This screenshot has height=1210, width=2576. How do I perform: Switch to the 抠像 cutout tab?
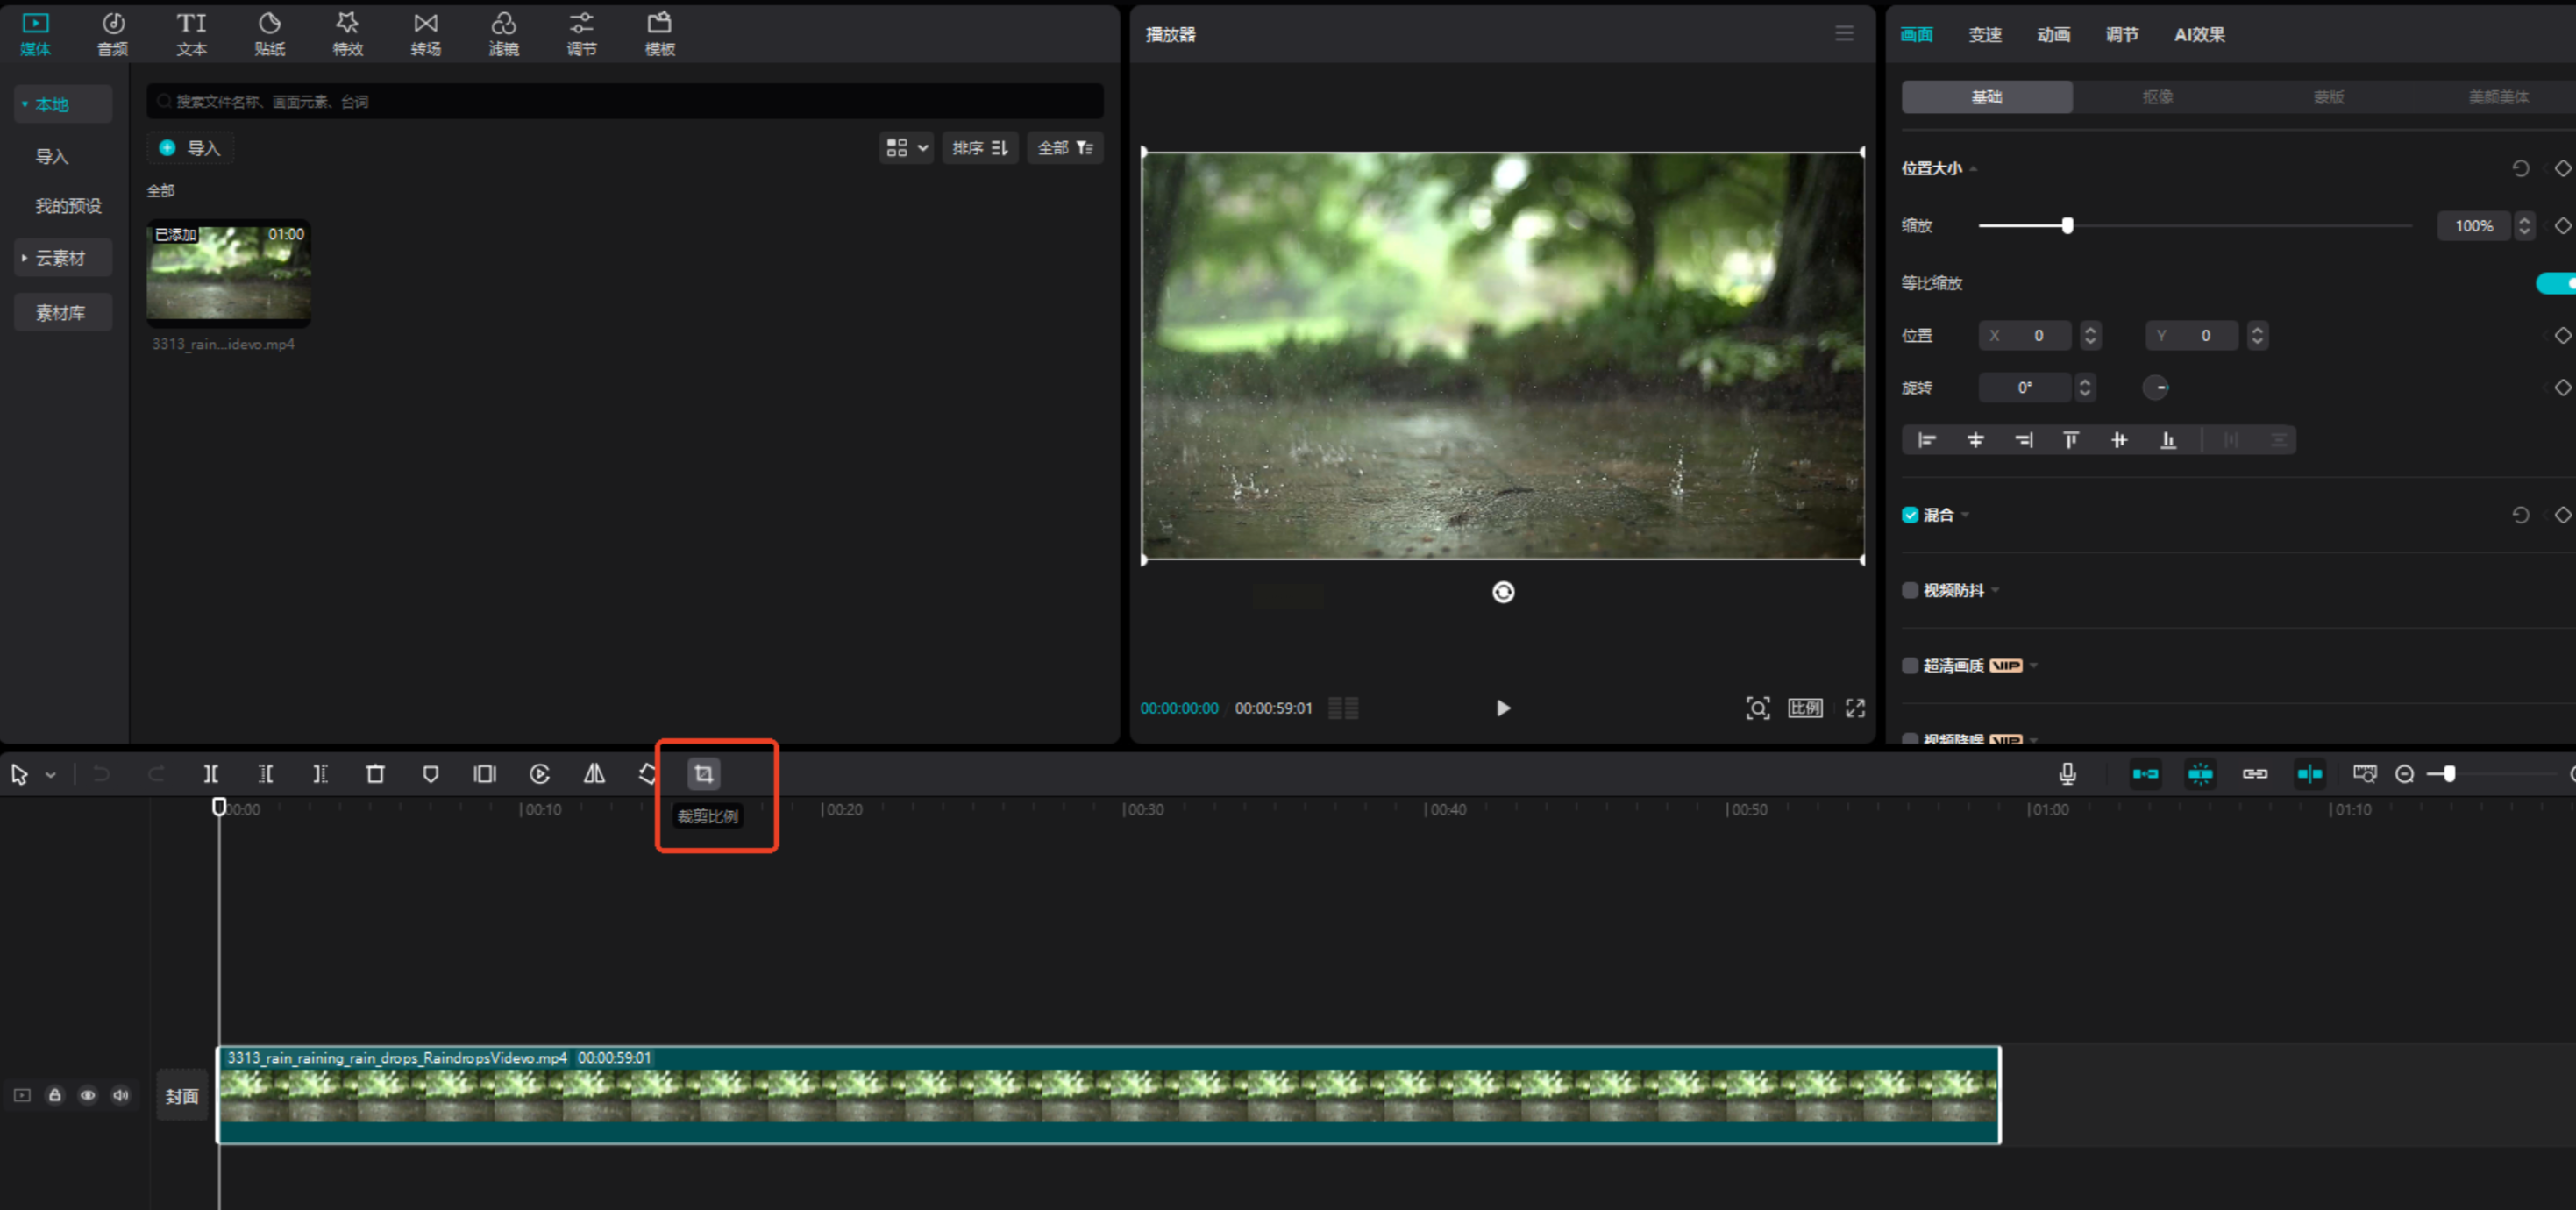[2157, 97]
